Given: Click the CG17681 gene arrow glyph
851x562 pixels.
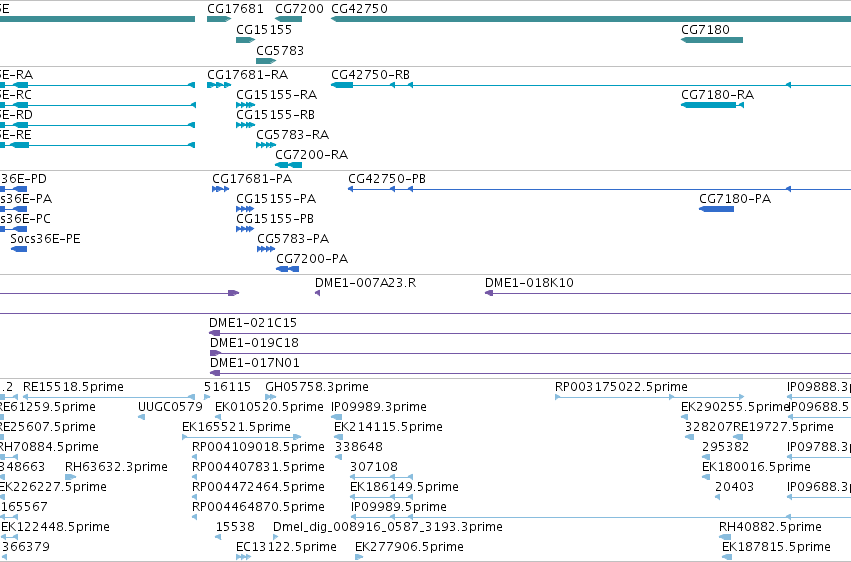Looking at the screenshot, I should tap(219, 19).
